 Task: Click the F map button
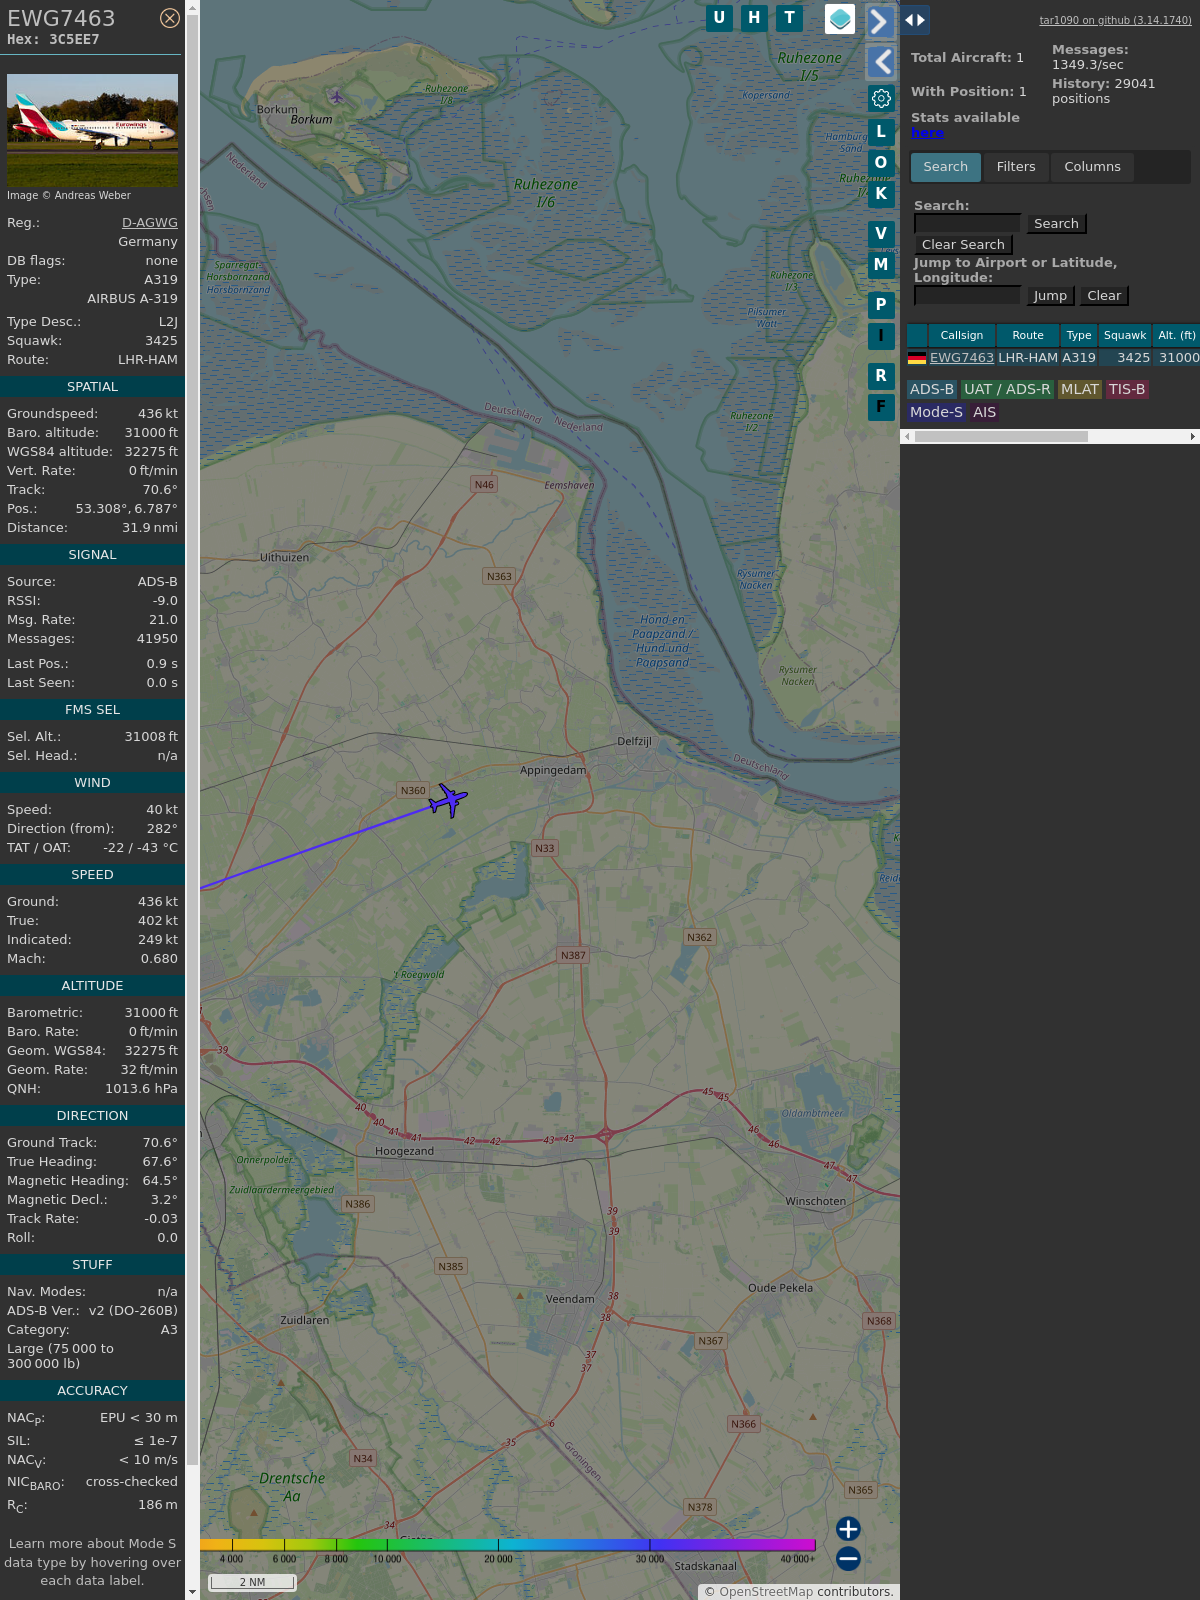(x=881, y=407)
